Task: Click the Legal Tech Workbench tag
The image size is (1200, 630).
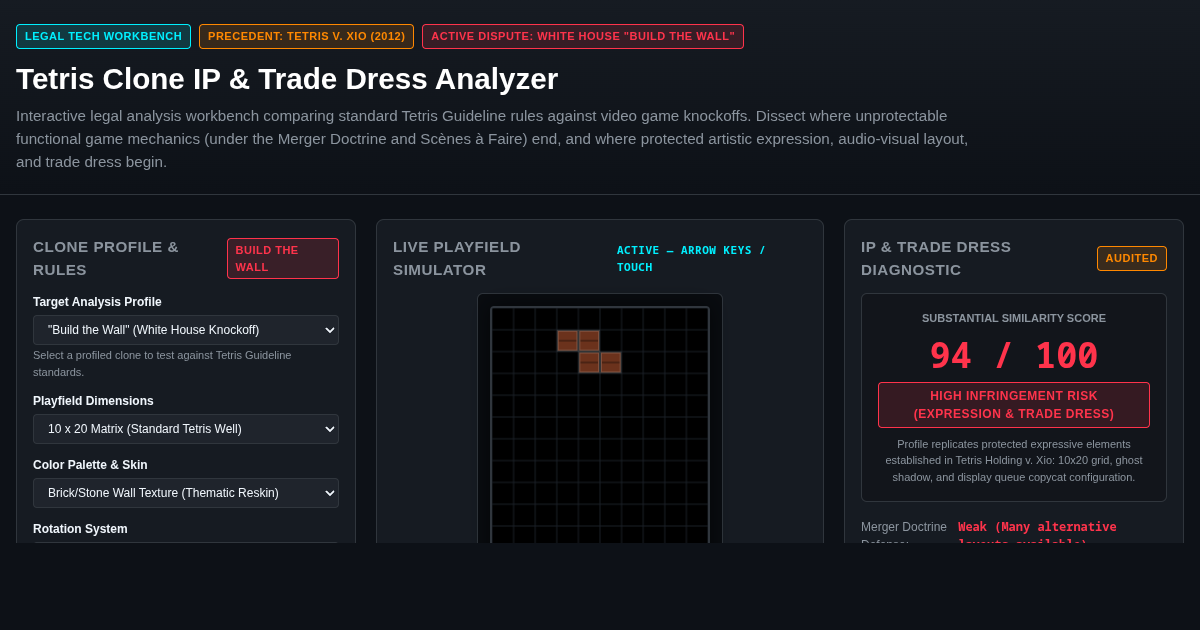Action: 103,37
